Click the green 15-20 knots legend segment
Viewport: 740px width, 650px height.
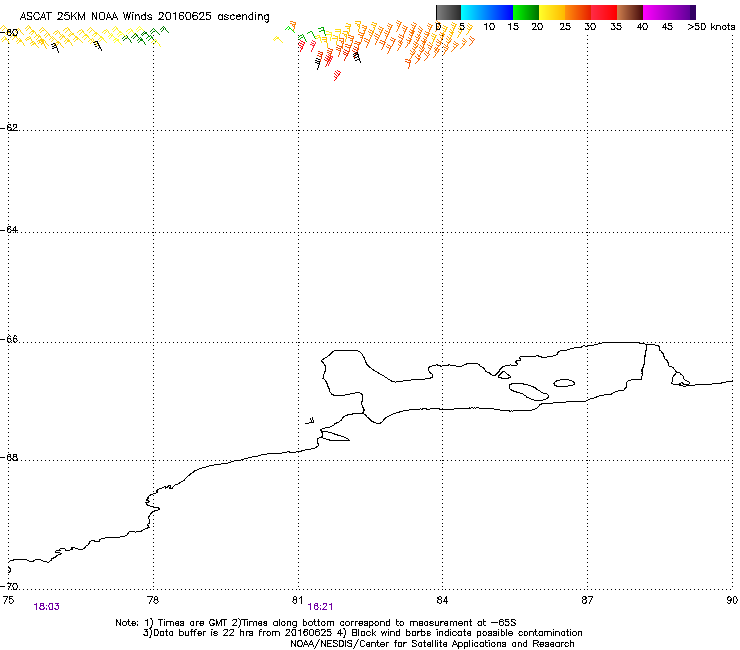[x=526, y=12]
